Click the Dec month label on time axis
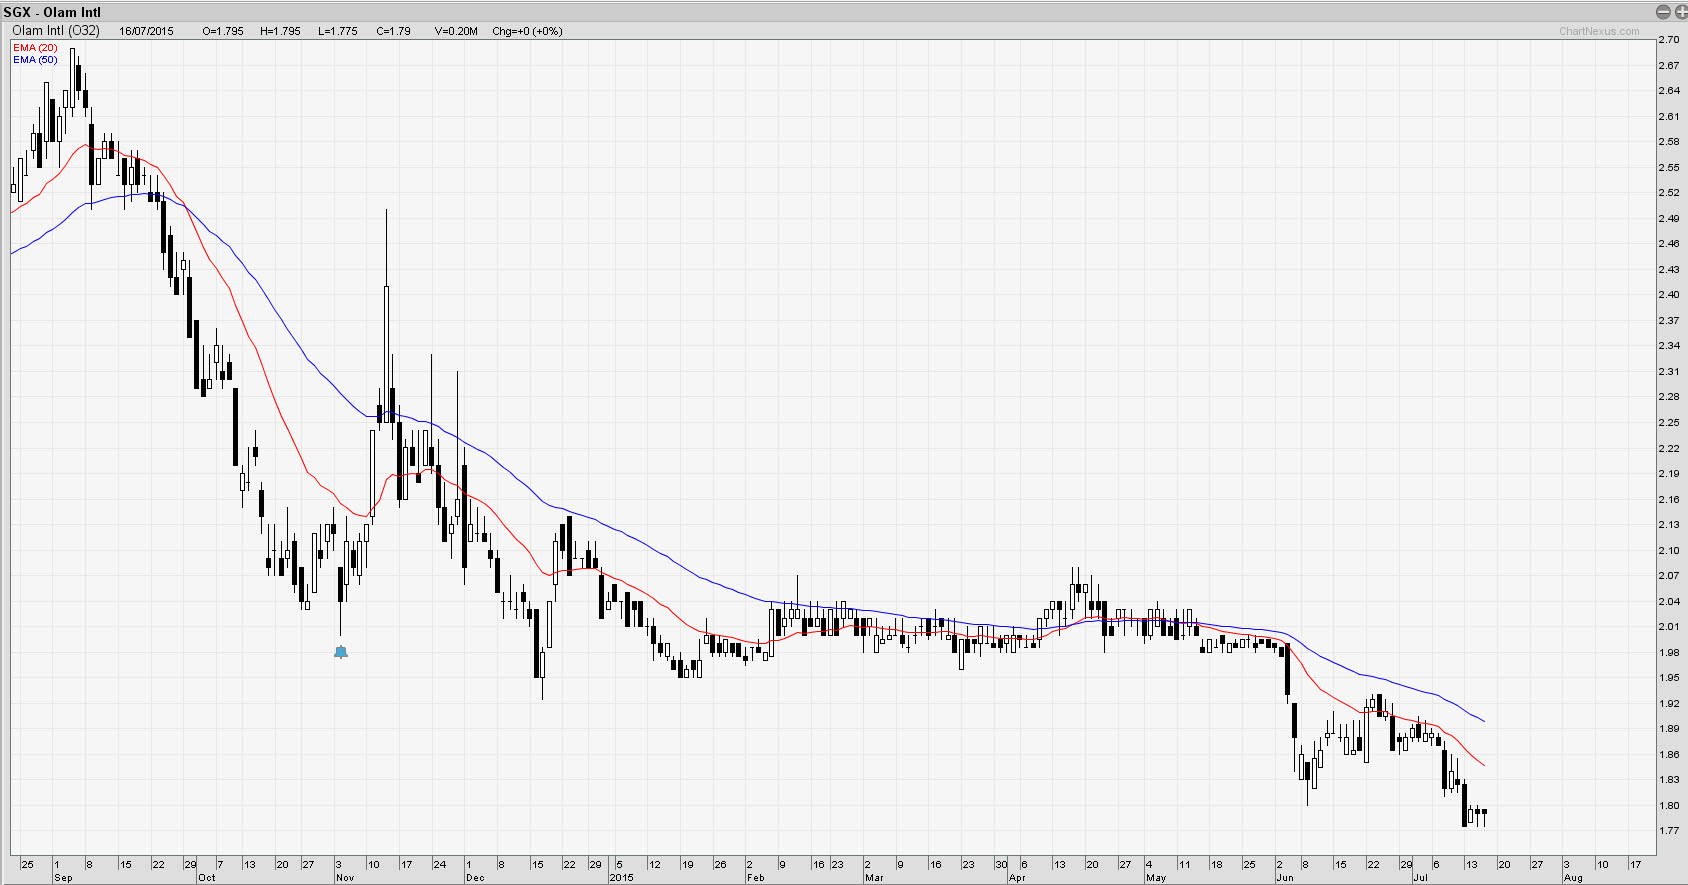Screen dimensions: 1688x885 (x=475, y=878)
